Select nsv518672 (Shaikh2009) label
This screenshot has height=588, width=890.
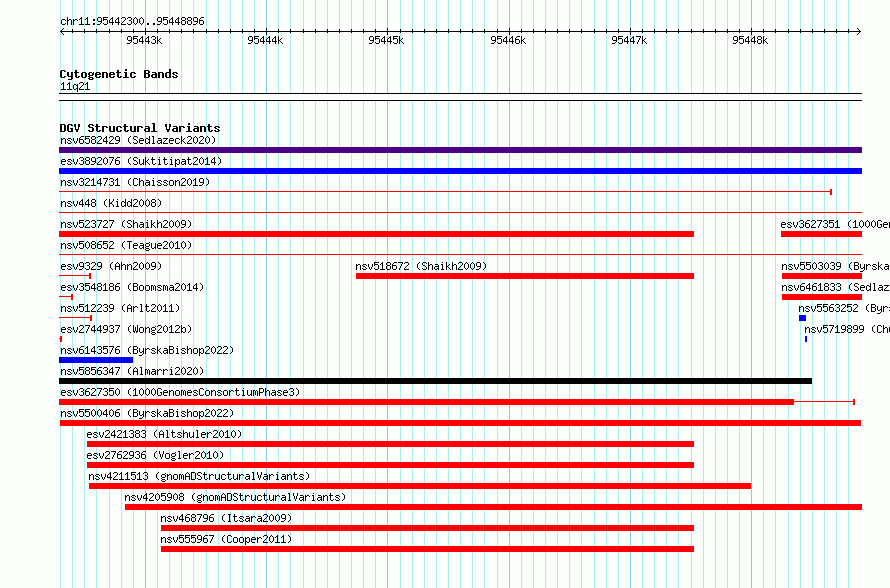421,266
